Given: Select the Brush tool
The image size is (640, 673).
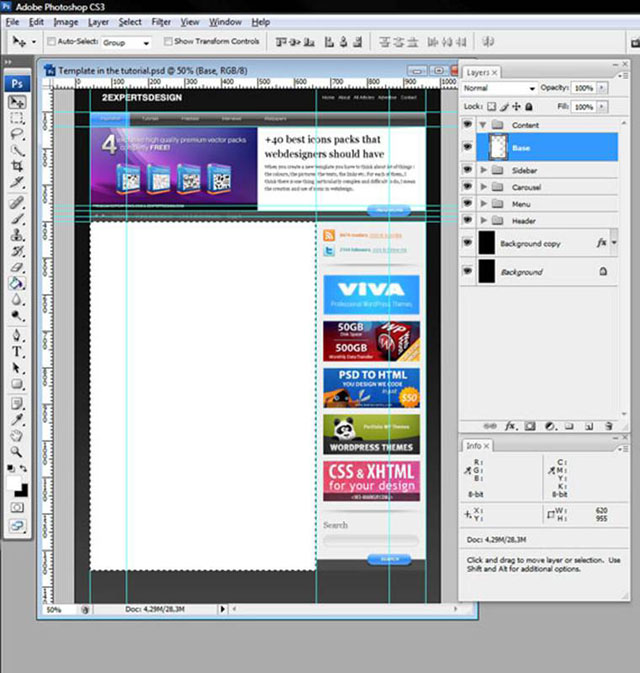Looking at the screenshot, I should 17,219.
